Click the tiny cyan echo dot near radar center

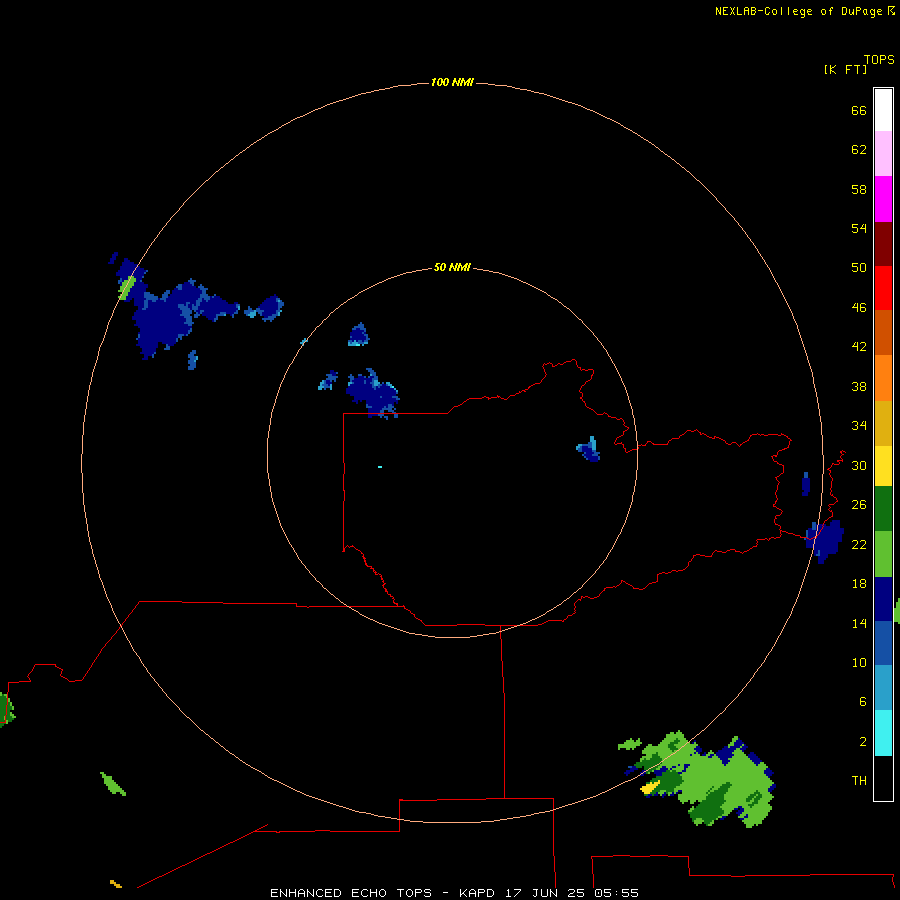(x=380, y=467)
